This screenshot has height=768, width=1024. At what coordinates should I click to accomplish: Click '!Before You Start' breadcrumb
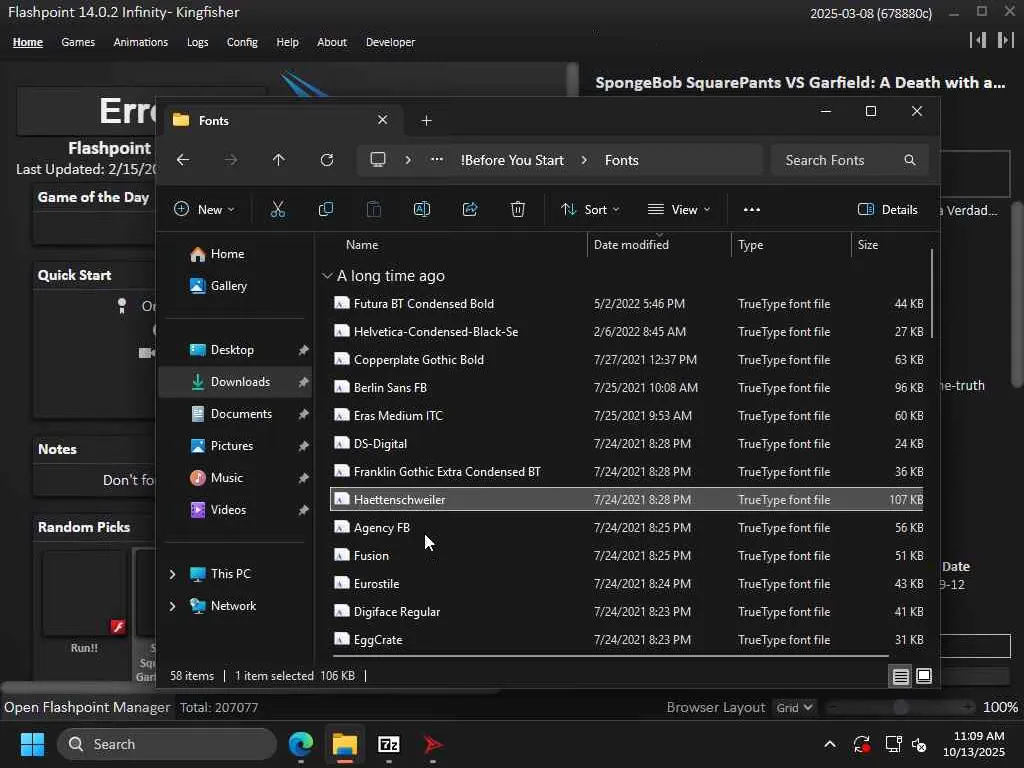[x=512, y=160]
